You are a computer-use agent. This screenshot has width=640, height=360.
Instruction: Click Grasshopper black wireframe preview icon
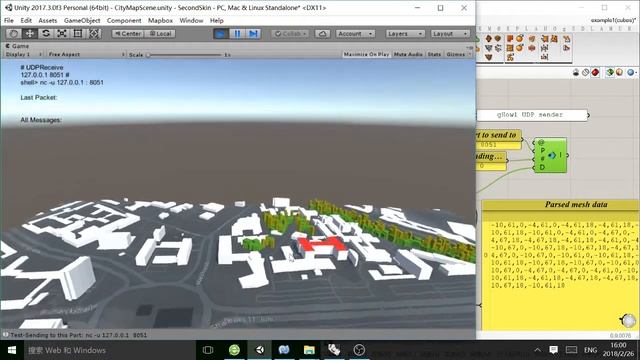point(576,73)
